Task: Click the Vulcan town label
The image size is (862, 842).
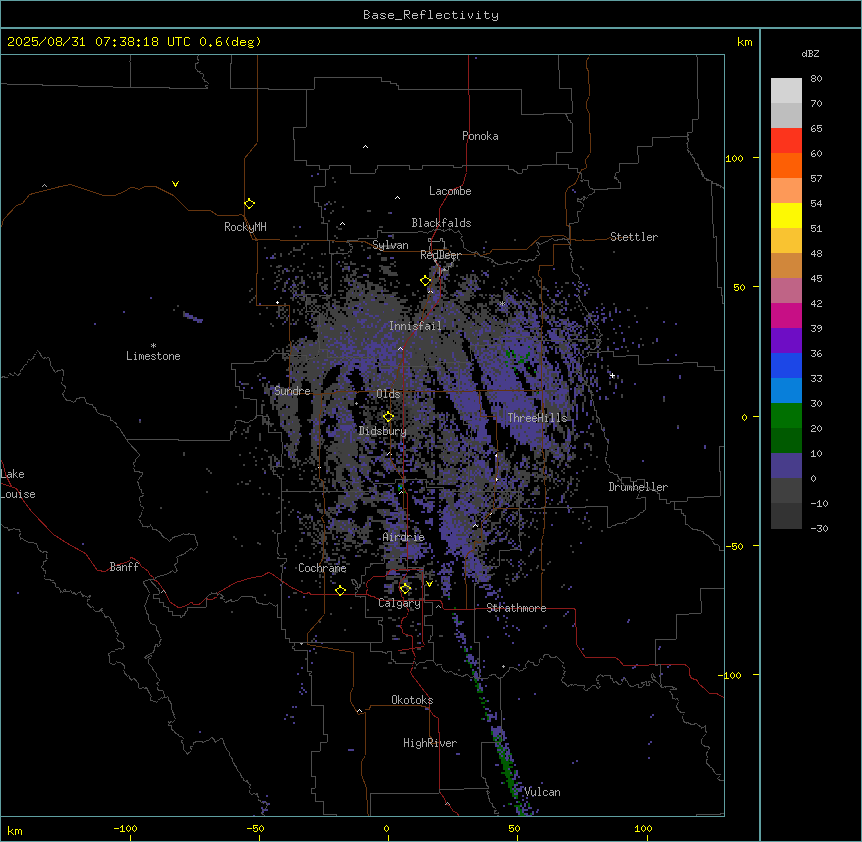Action: point(542,792)
